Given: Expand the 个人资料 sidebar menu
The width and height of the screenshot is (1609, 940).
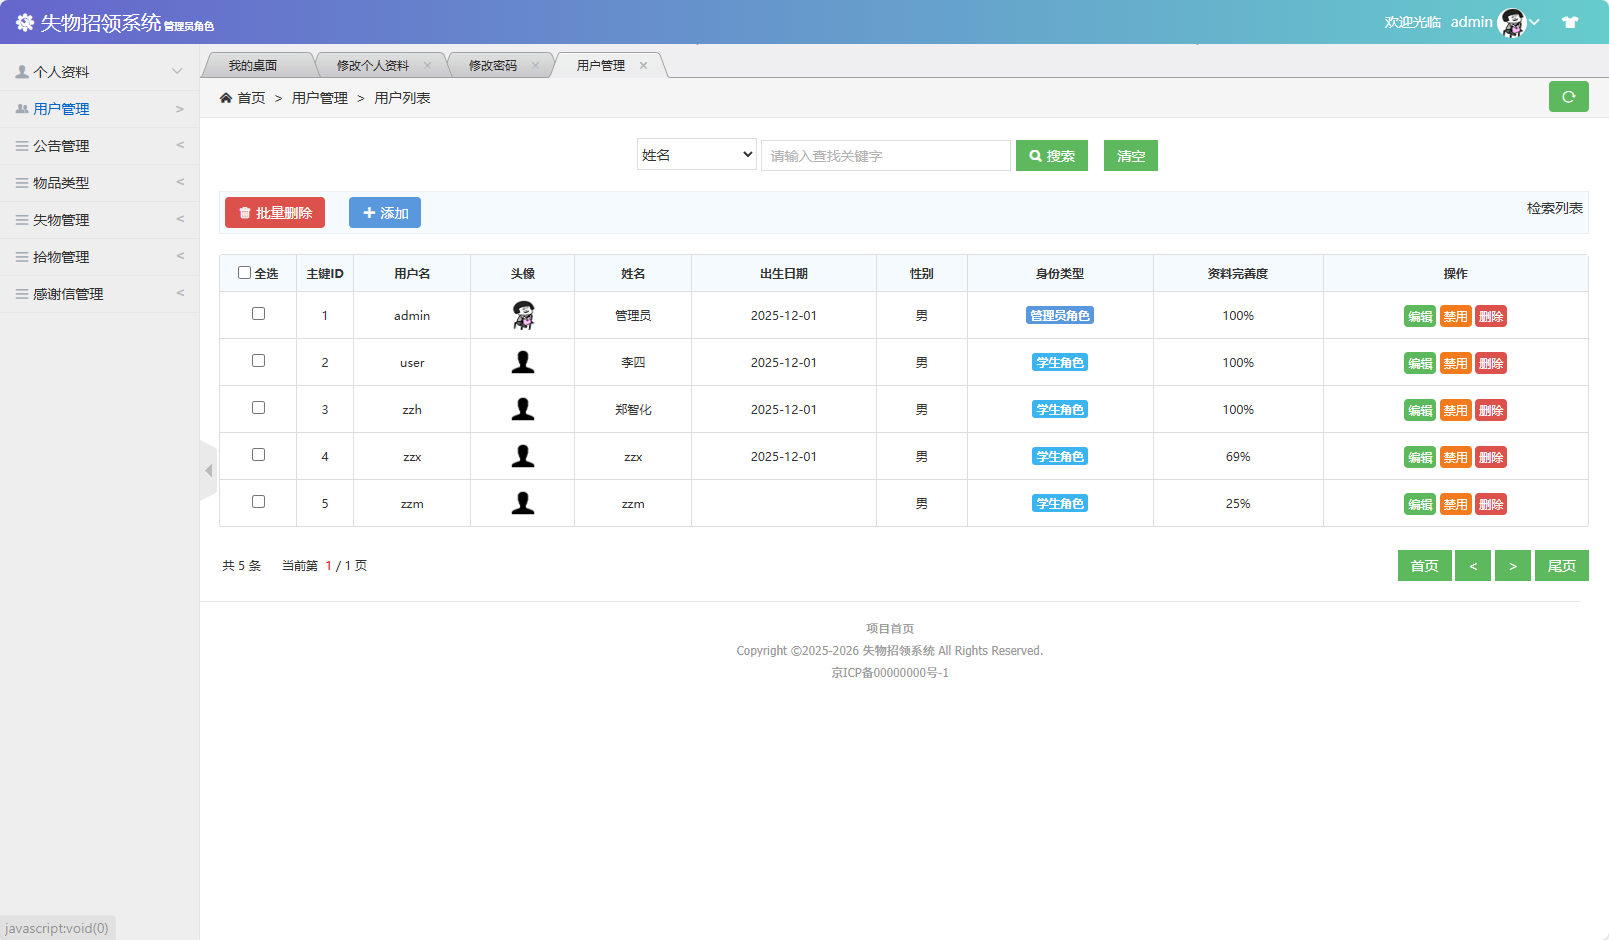Looking at the screenshot, I should (x=99, y=72).
